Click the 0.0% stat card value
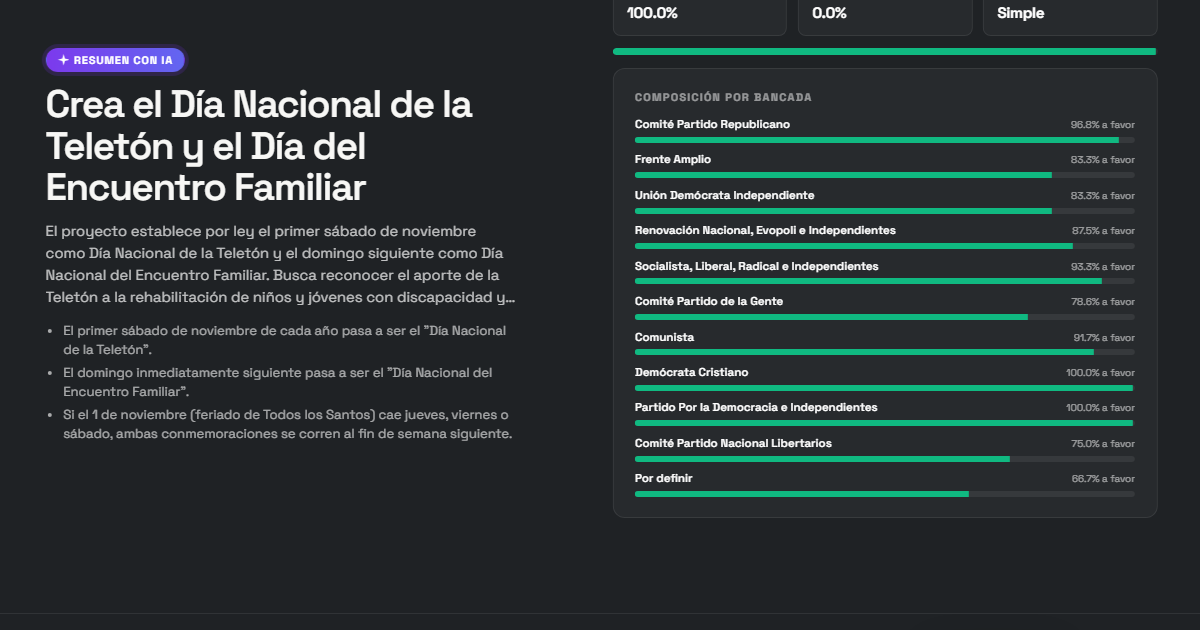Viewport: 1200px width, 630px height. 829,13
